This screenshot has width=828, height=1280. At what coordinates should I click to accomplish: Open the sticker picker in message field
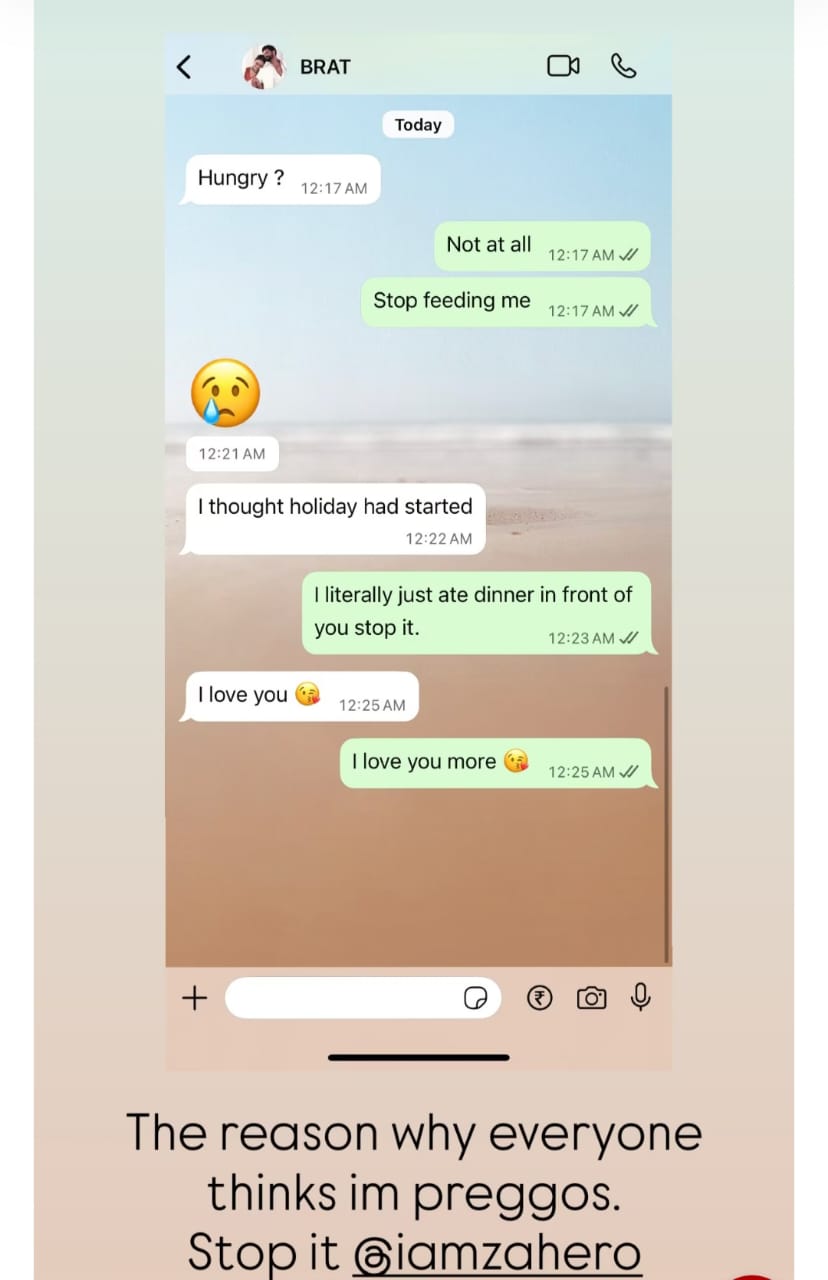tap(476, 998)
